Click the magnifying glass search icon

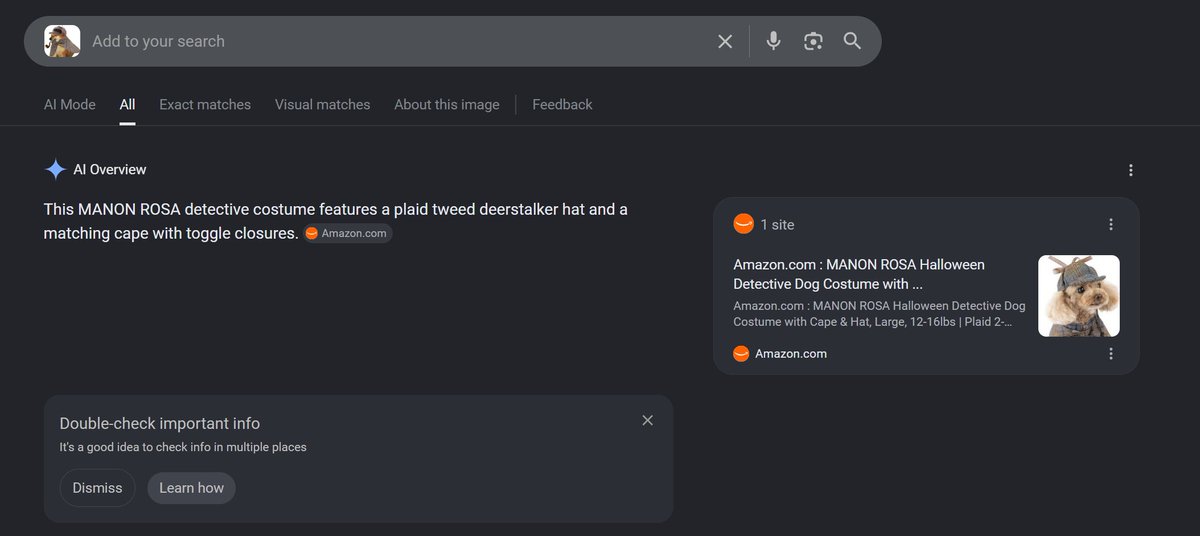click(x=852, y=41)
